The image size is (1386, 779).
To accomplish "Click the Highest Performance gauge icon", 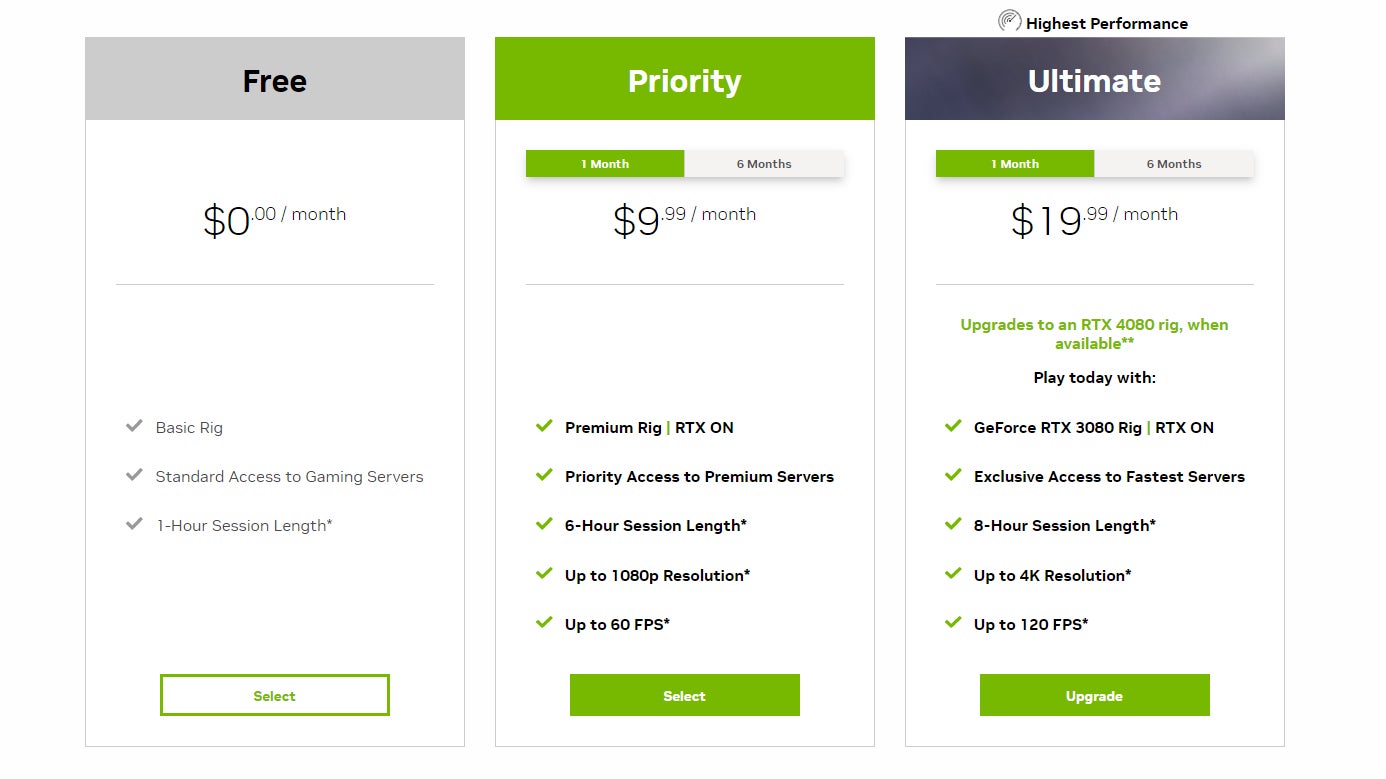I will coord(1010,21).
